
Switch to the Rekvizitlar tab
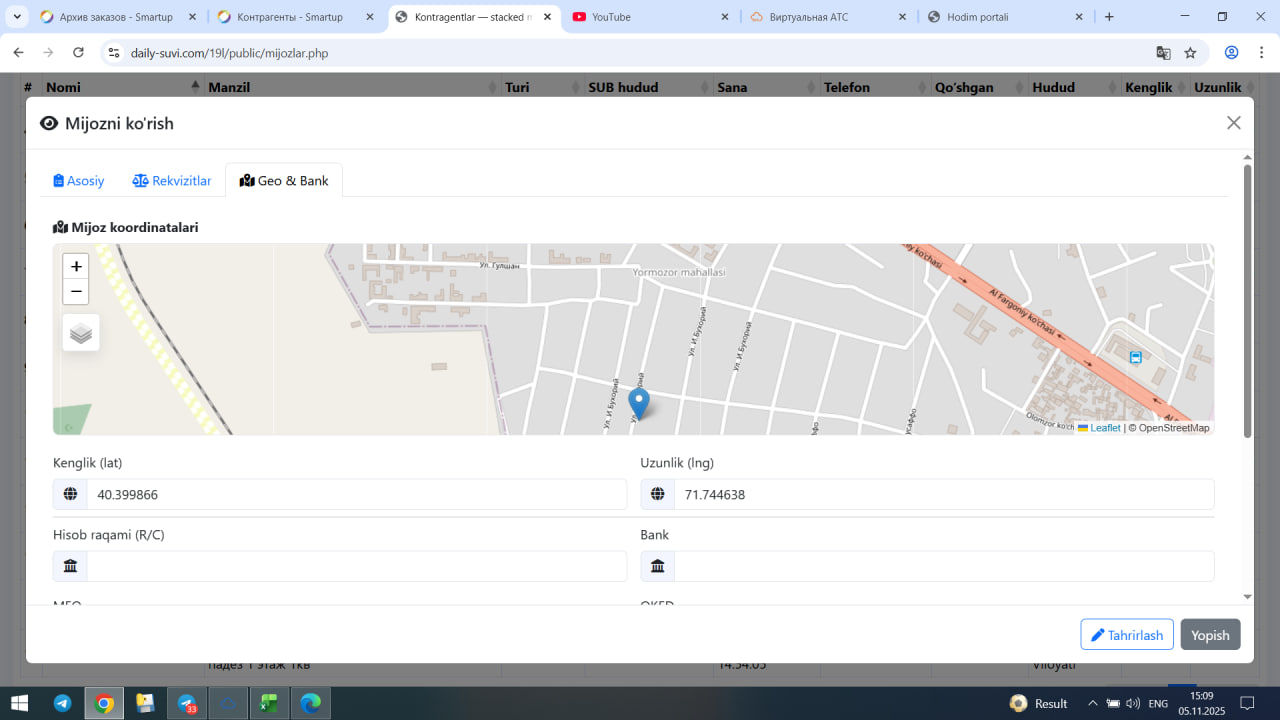[172, 181]
